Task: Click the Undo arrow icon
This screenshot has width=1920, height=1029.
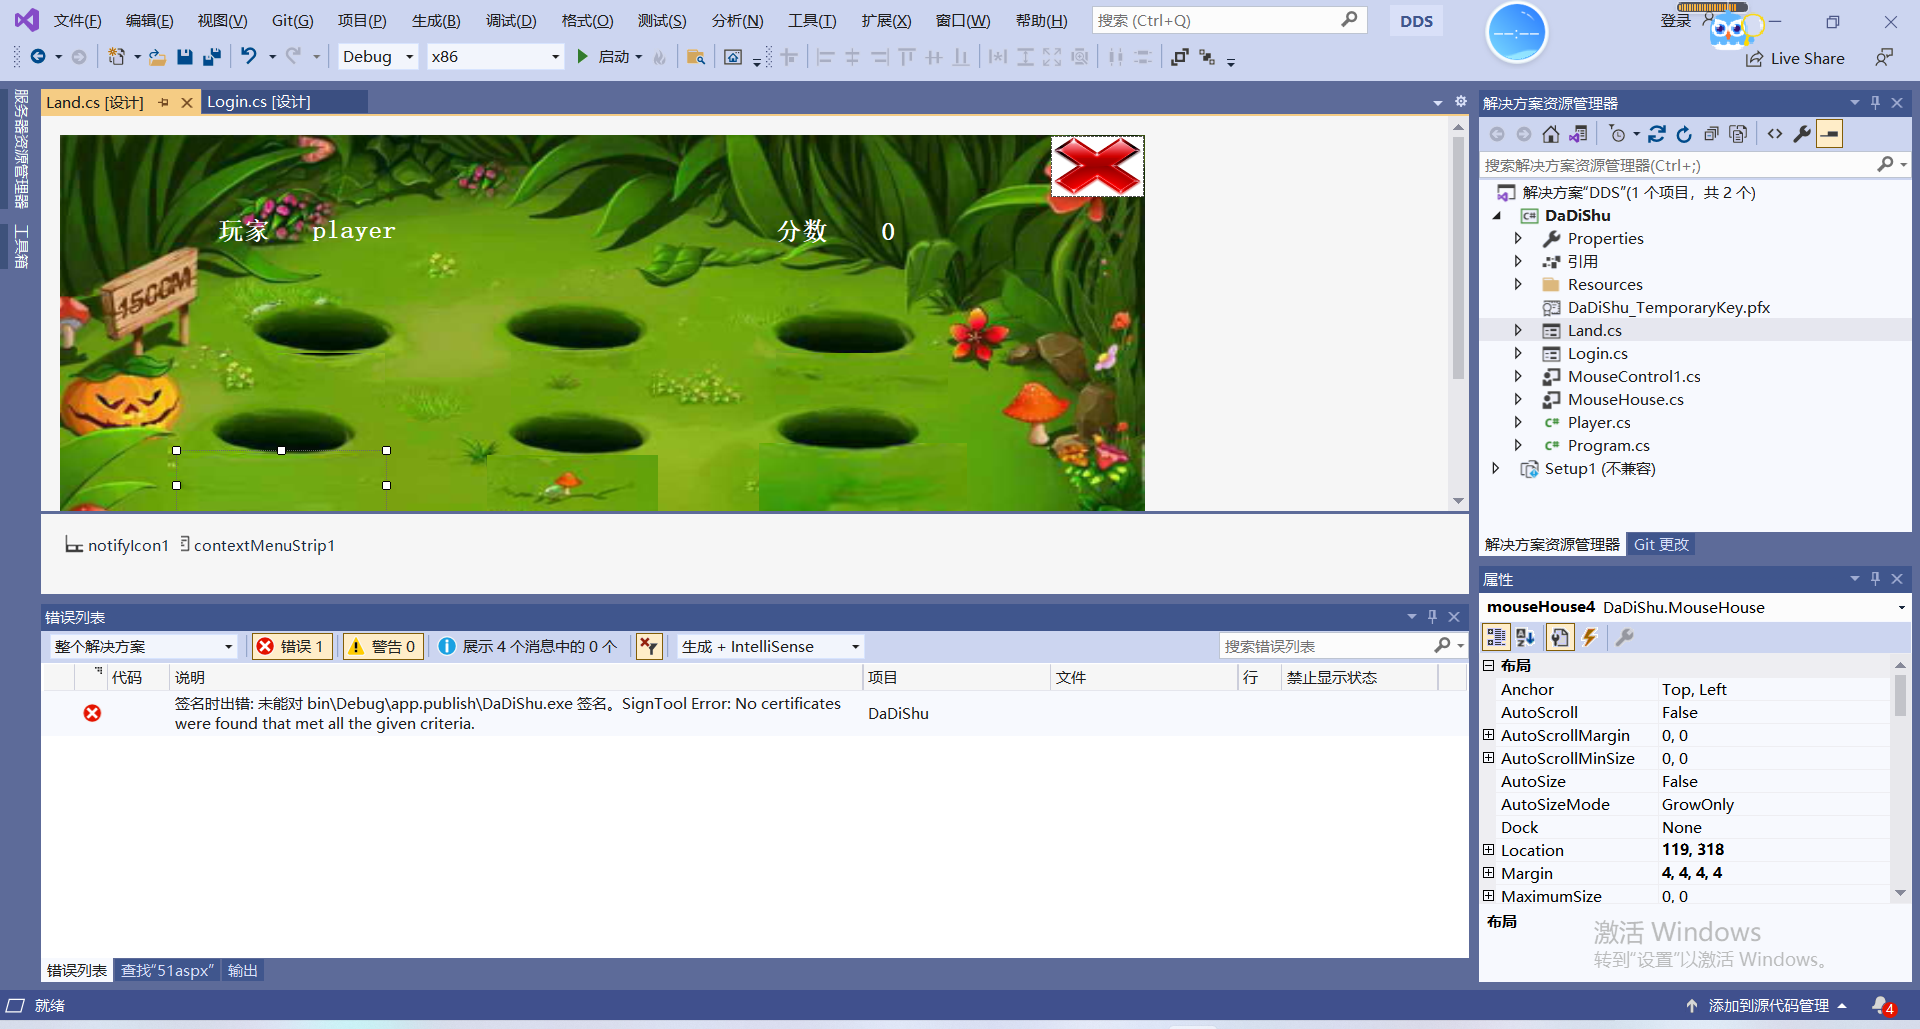Action: point(249,57)
